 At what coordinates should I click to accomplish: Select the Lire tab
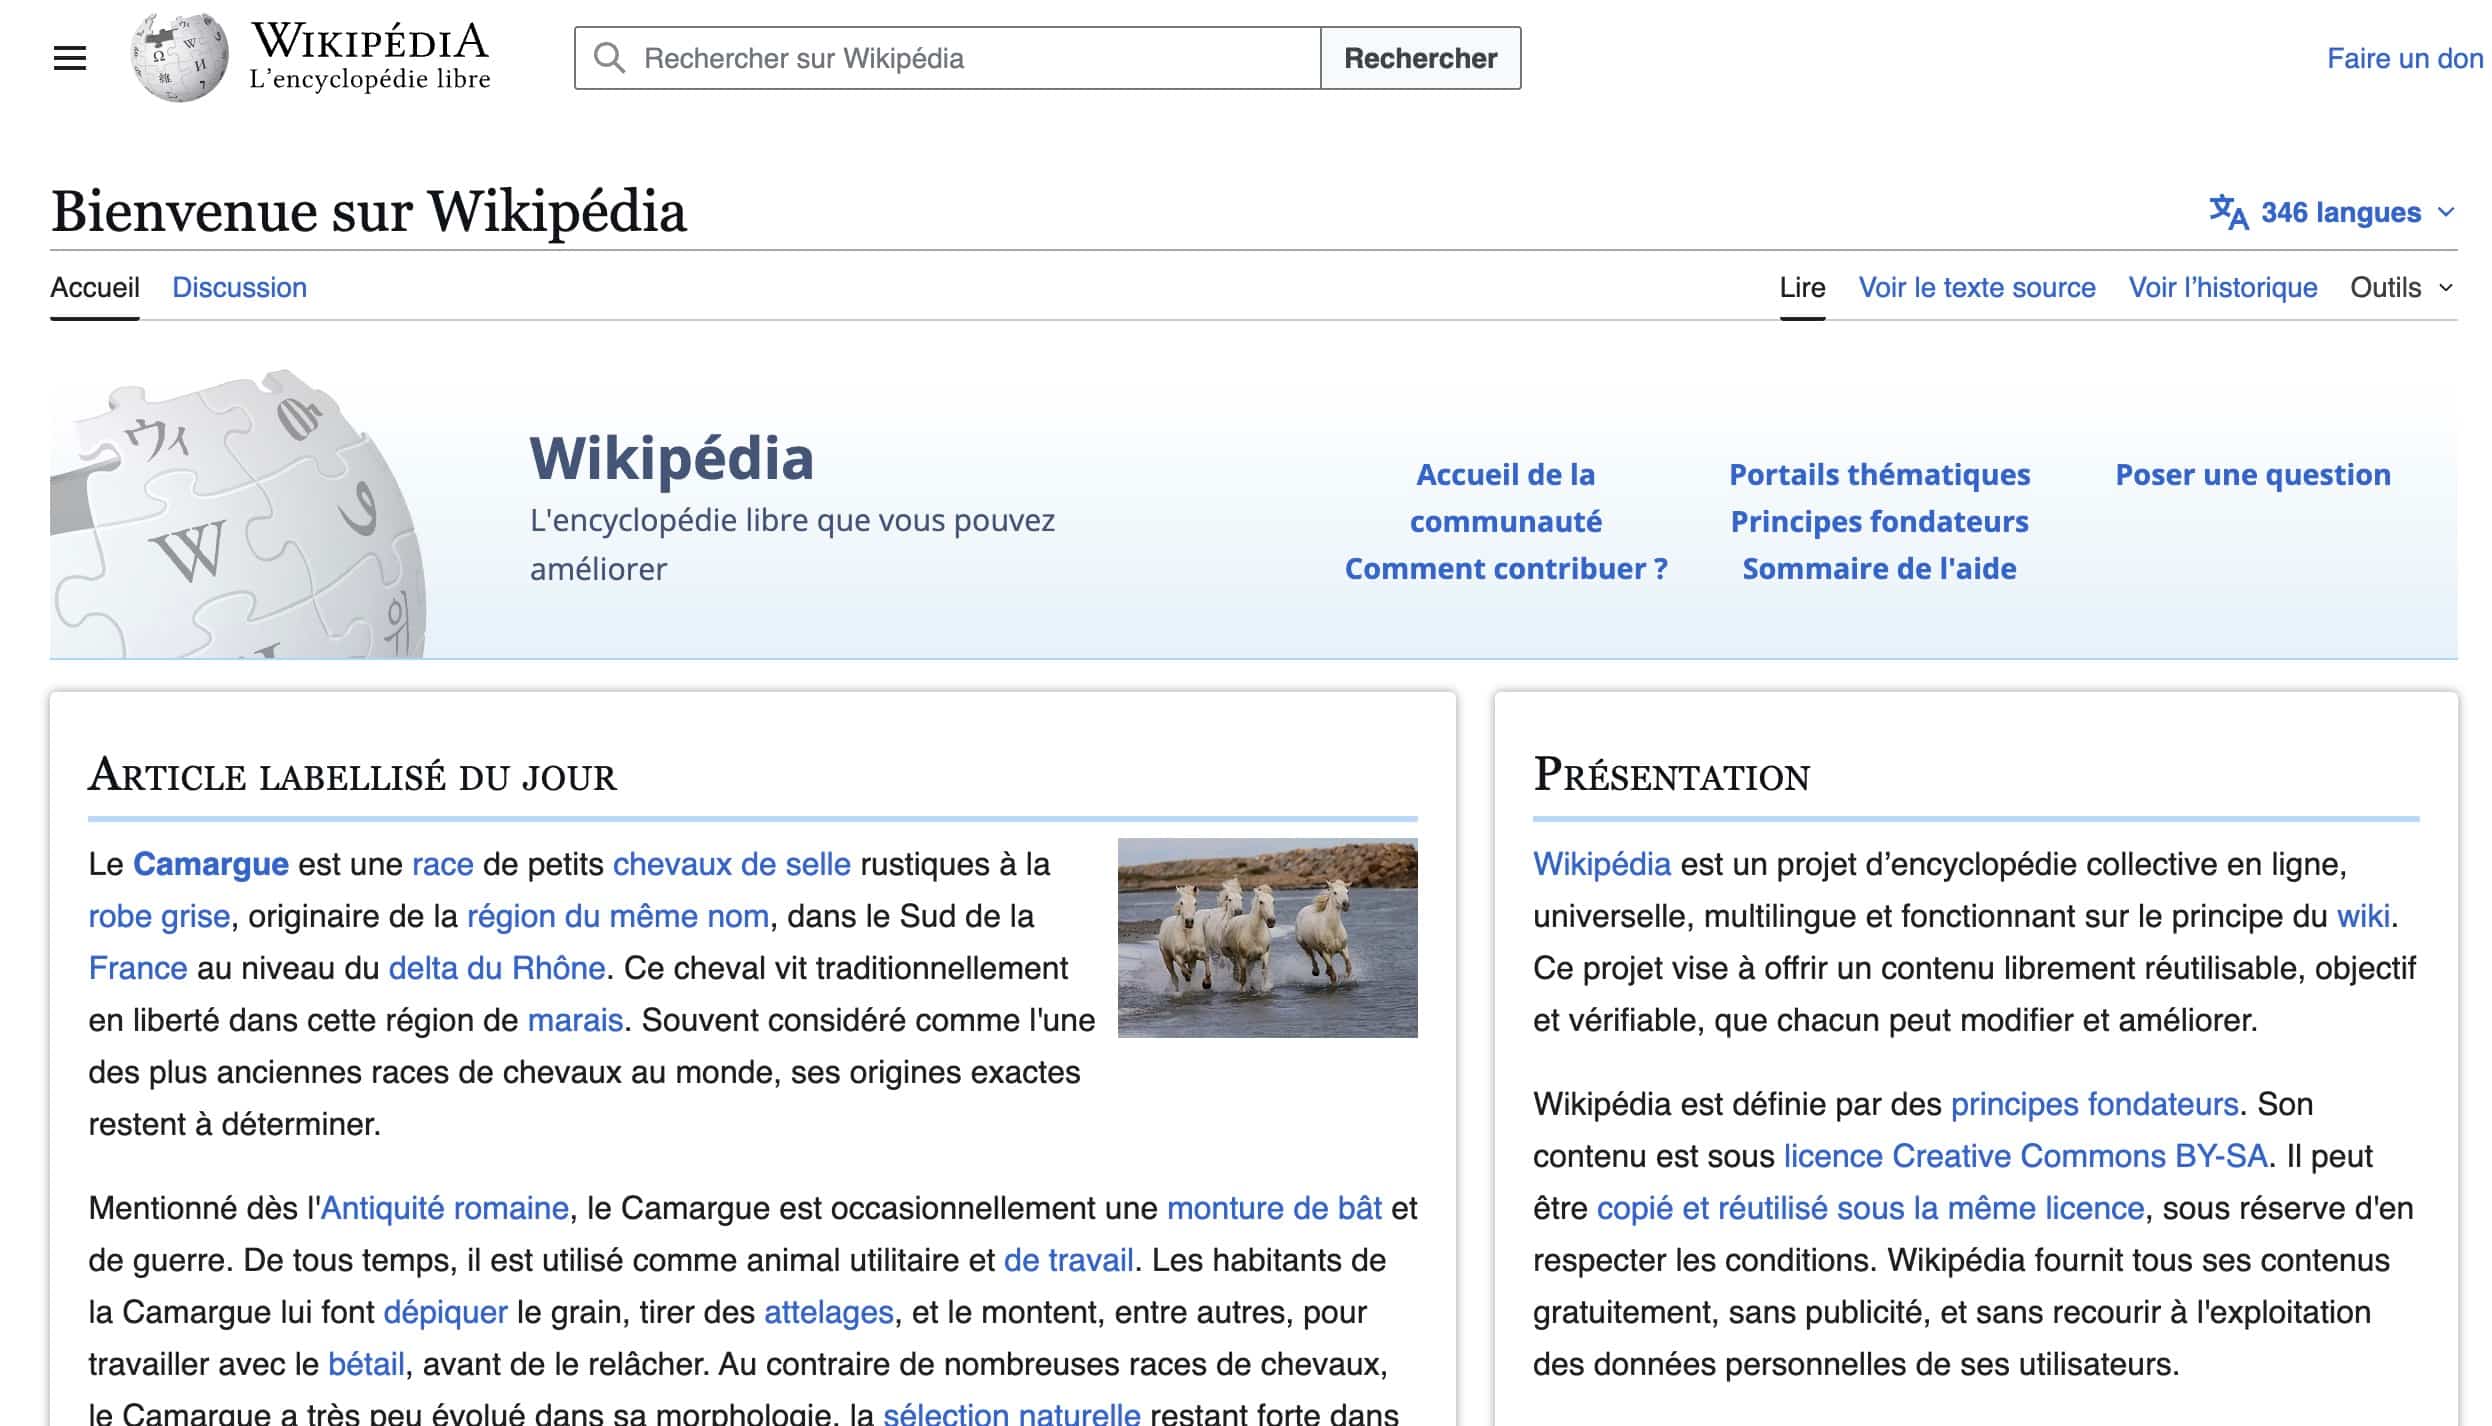tap(1802, 288)
